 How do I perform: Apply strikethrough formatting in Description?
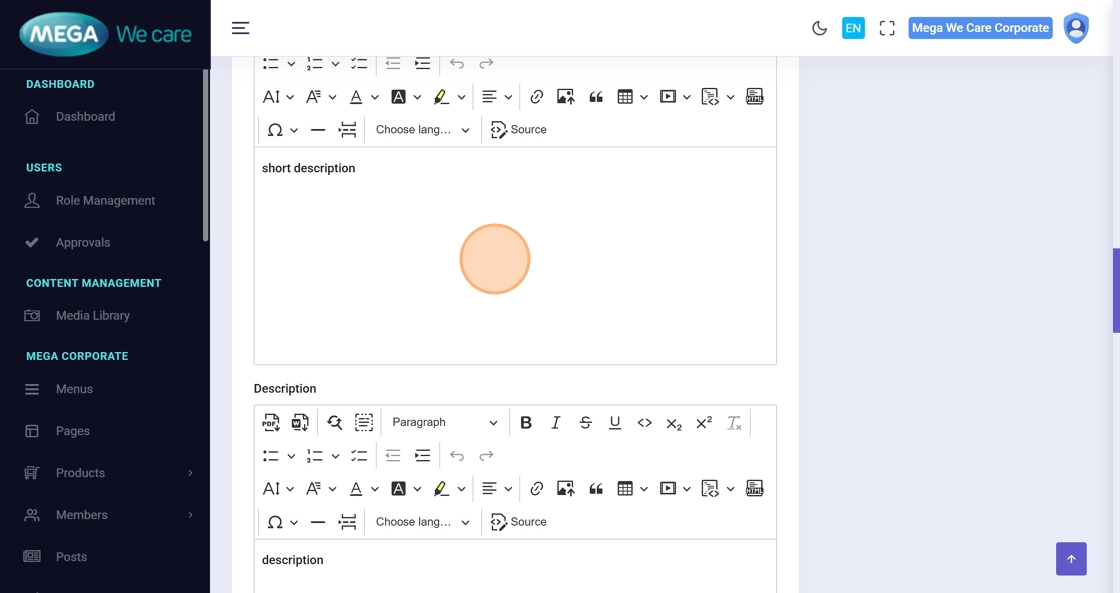pos(585,423)
